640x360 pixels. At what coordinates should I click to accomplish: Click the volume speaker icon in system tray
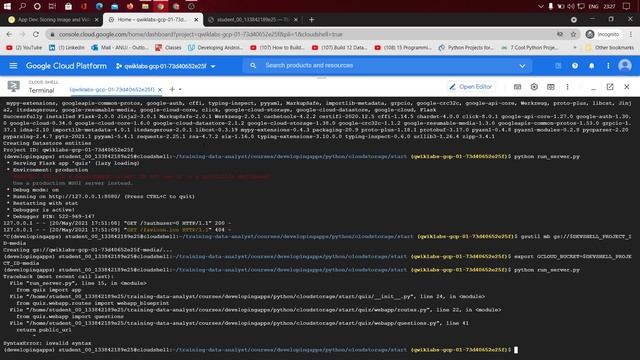click(571, 6)
